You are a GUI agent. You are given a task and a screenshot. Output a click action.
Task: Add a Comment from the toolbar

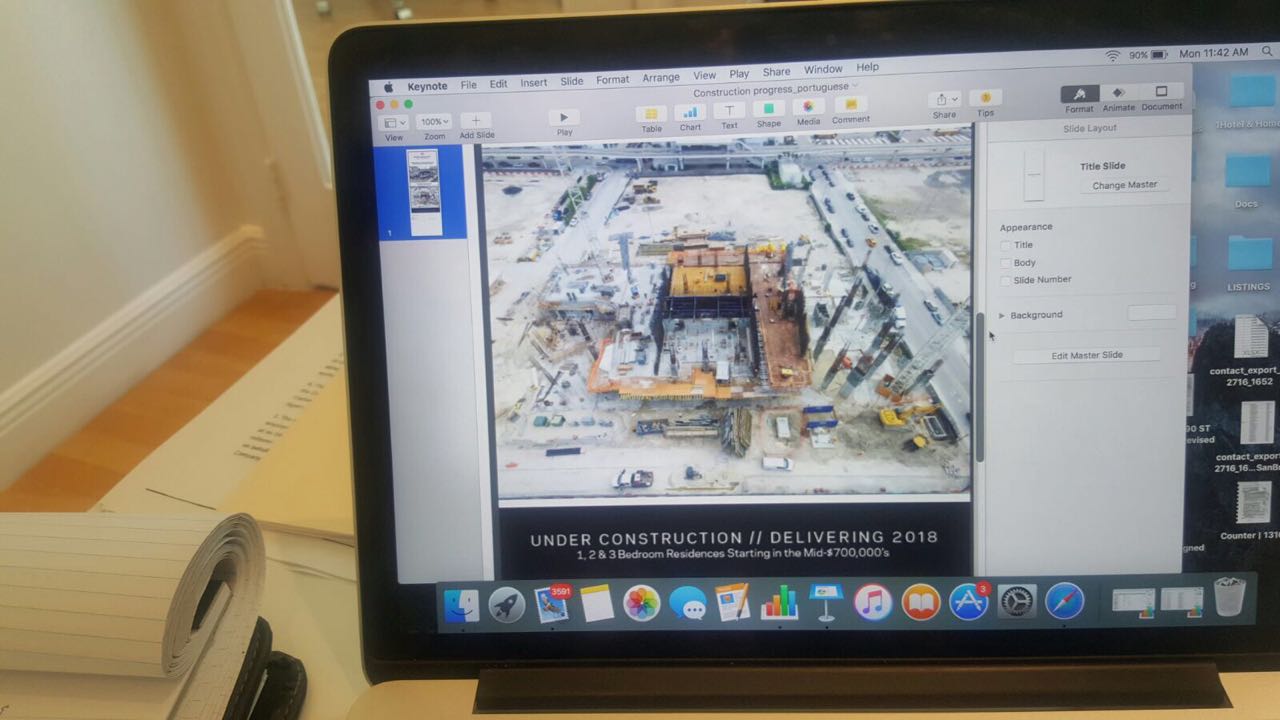click(850, 105)
